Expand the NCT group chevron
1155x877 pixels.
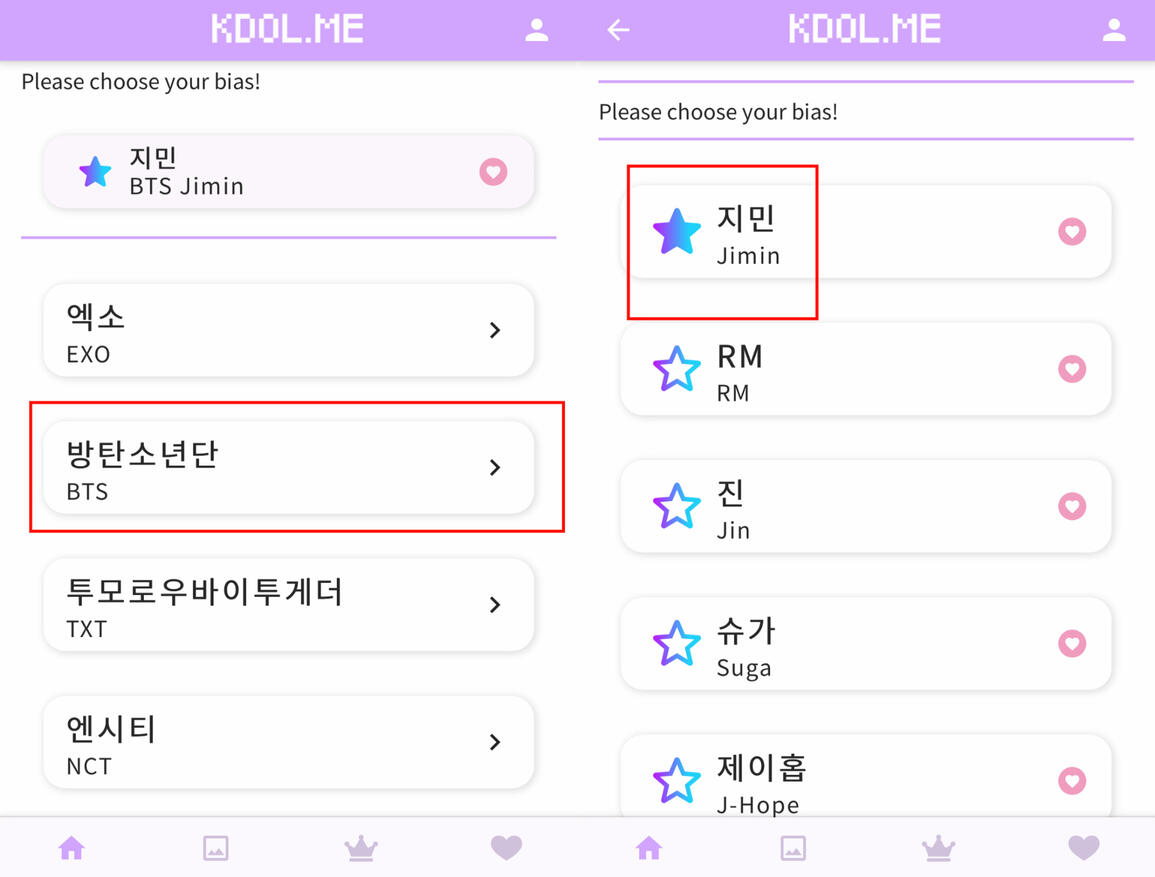495,742
